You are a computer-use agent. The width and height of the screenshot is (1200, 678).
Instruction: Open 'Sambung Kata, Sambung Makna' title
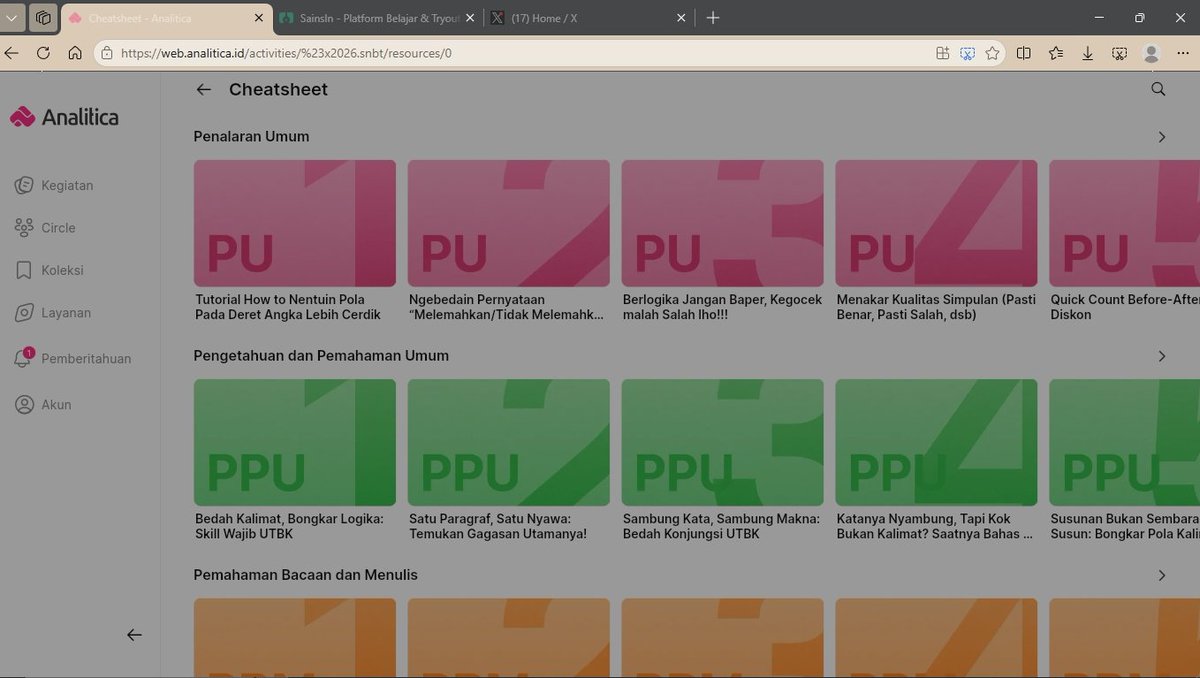(x=721, y=526)
